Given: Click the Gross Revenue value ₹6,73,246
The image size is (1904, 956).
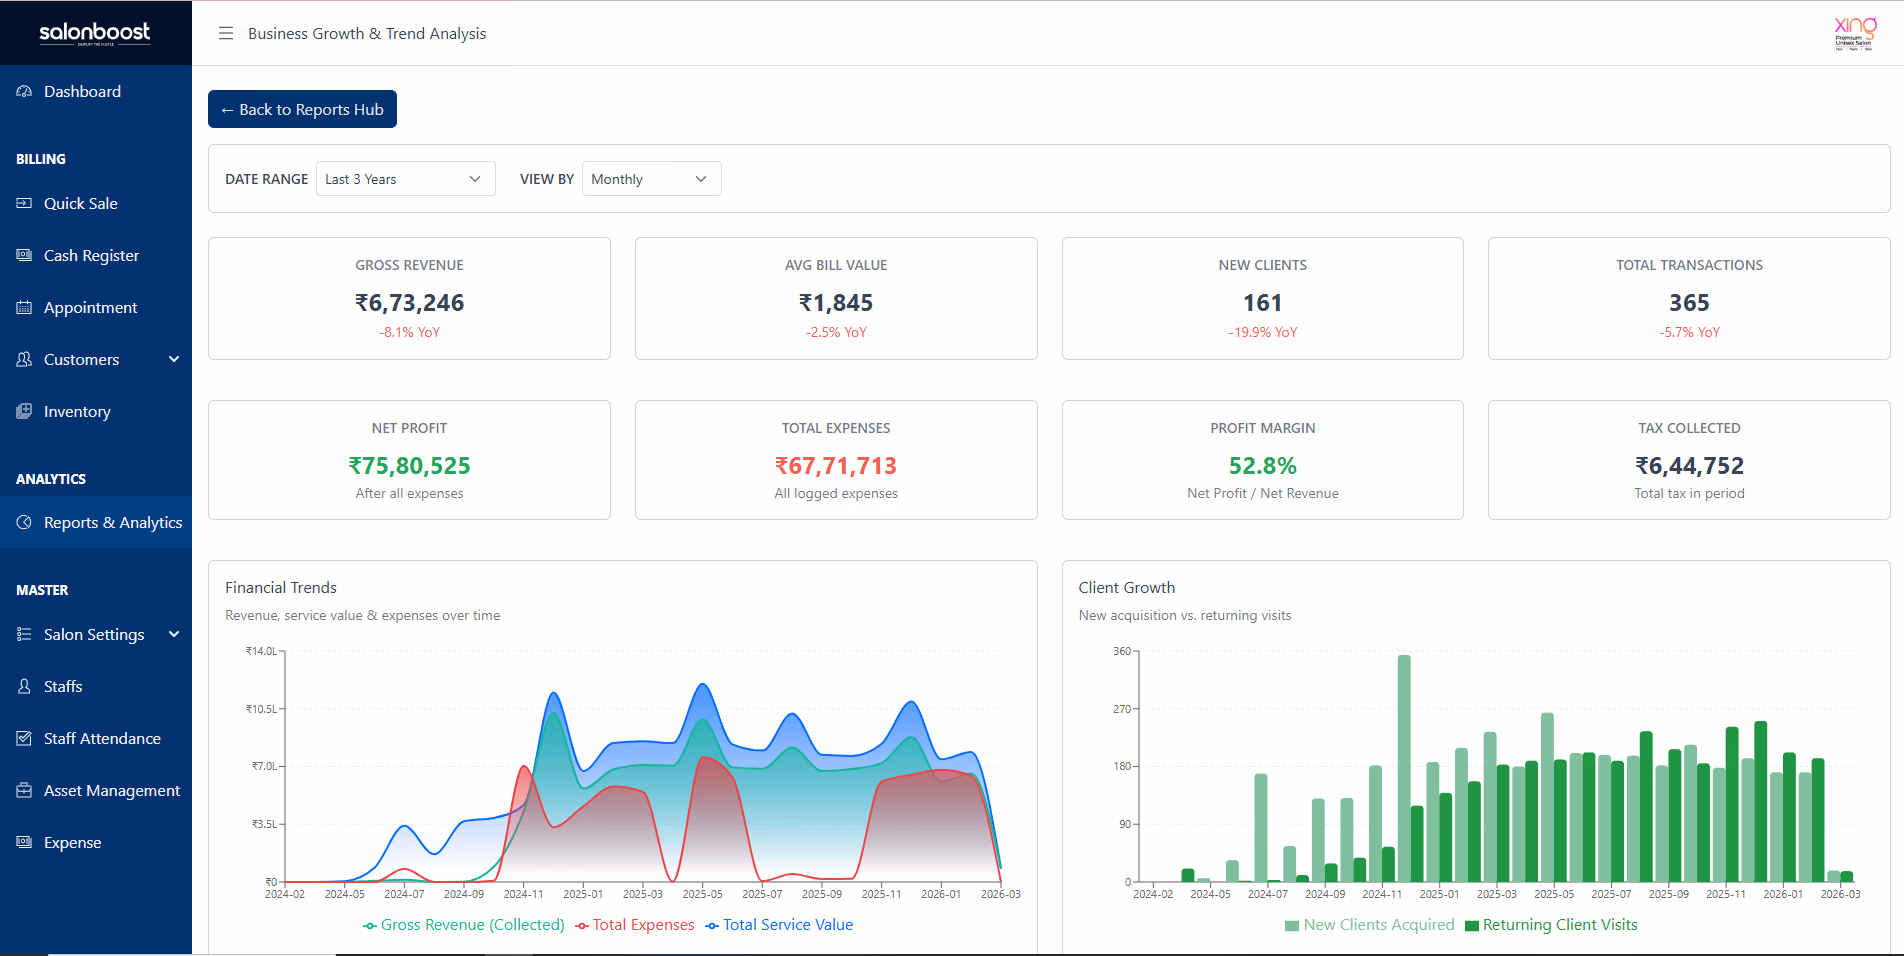Looking at the screenshot, I should [x=409, y=303].
